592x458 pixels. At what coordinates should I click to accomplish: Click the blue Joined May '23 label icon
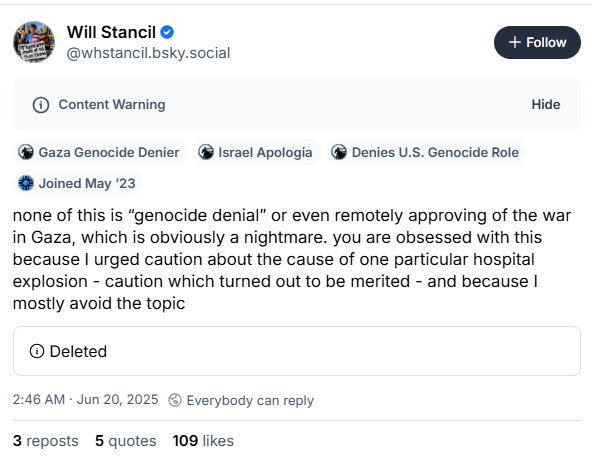(x=26, y=183)
